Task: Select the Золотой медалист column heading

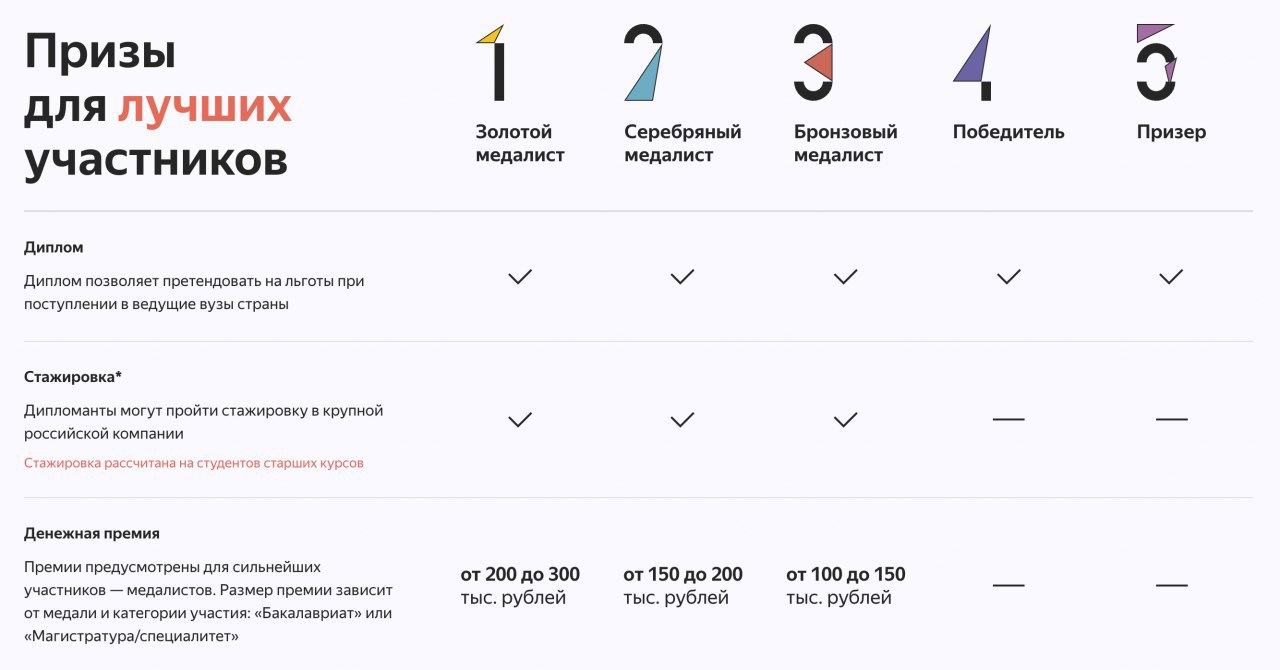Action: click(x=519, y=144)
